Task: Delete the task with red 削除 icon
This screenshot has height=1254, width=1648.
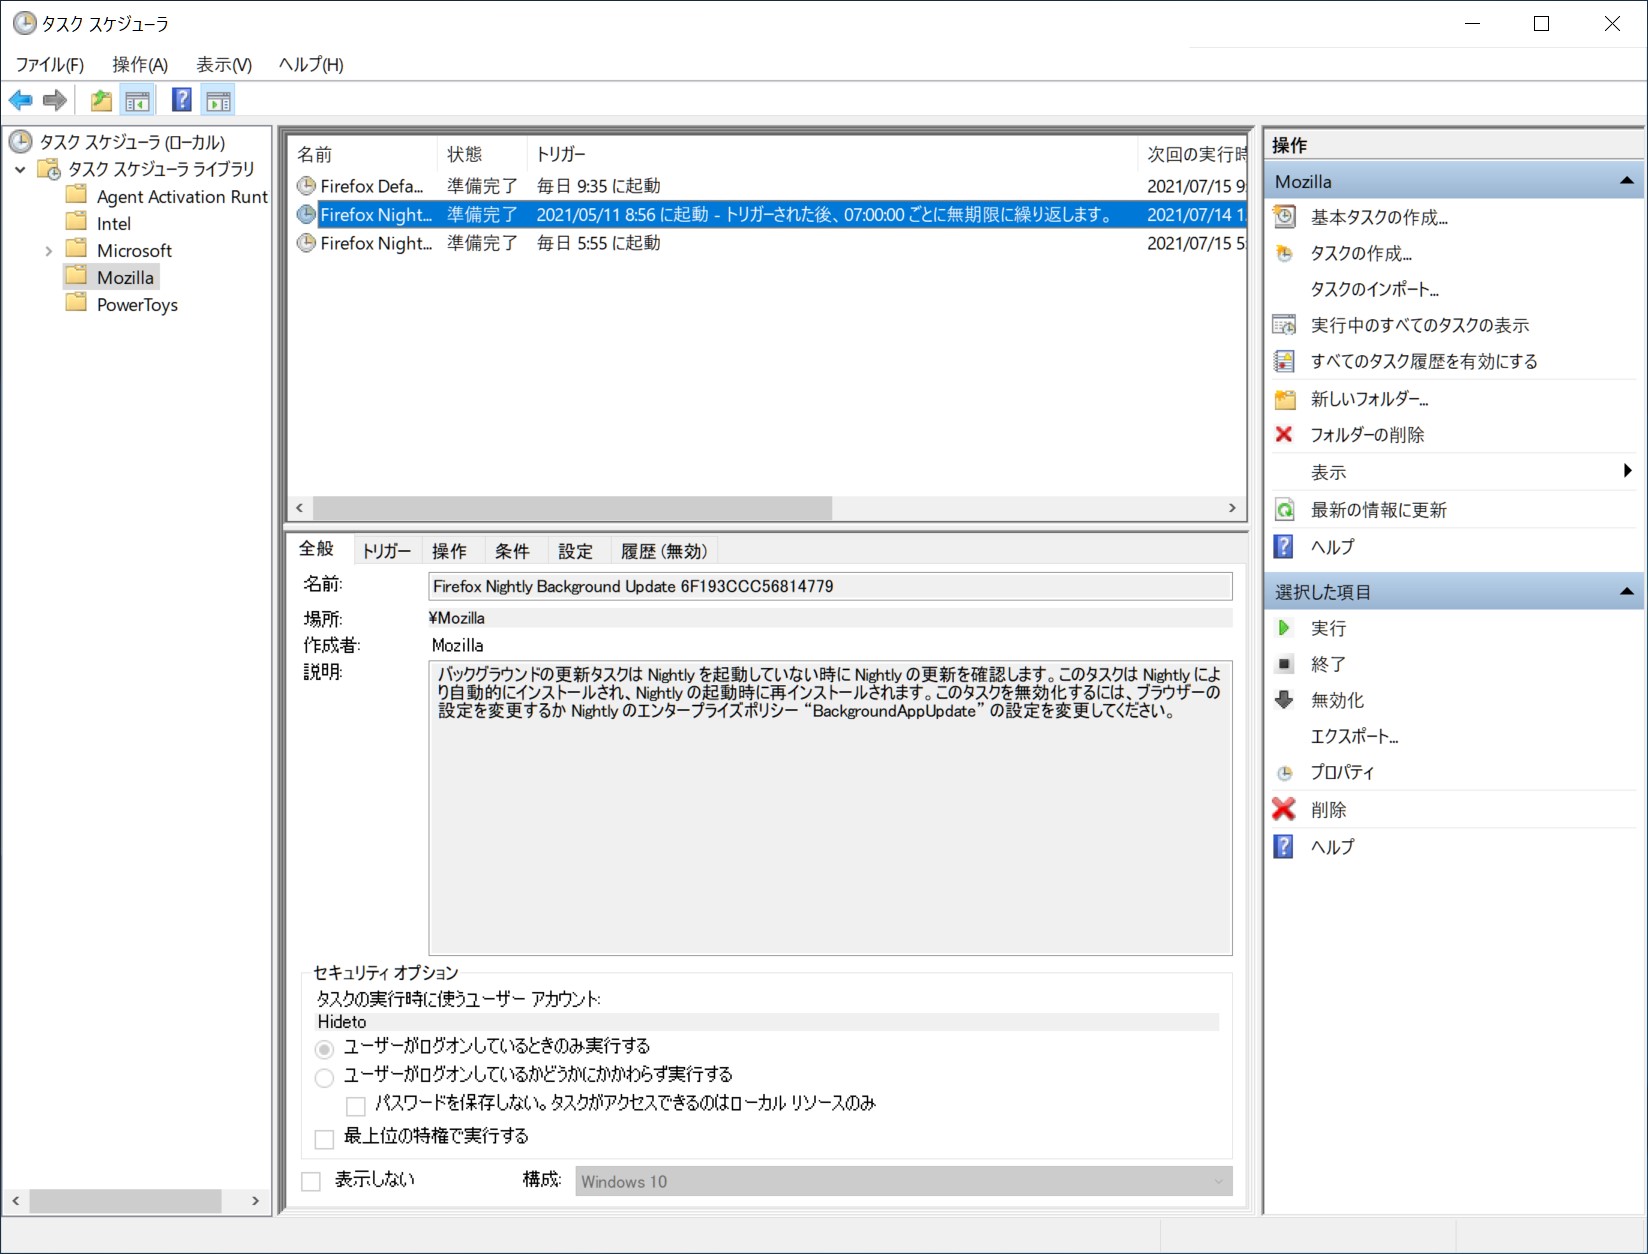Action: coord(1284,809)
